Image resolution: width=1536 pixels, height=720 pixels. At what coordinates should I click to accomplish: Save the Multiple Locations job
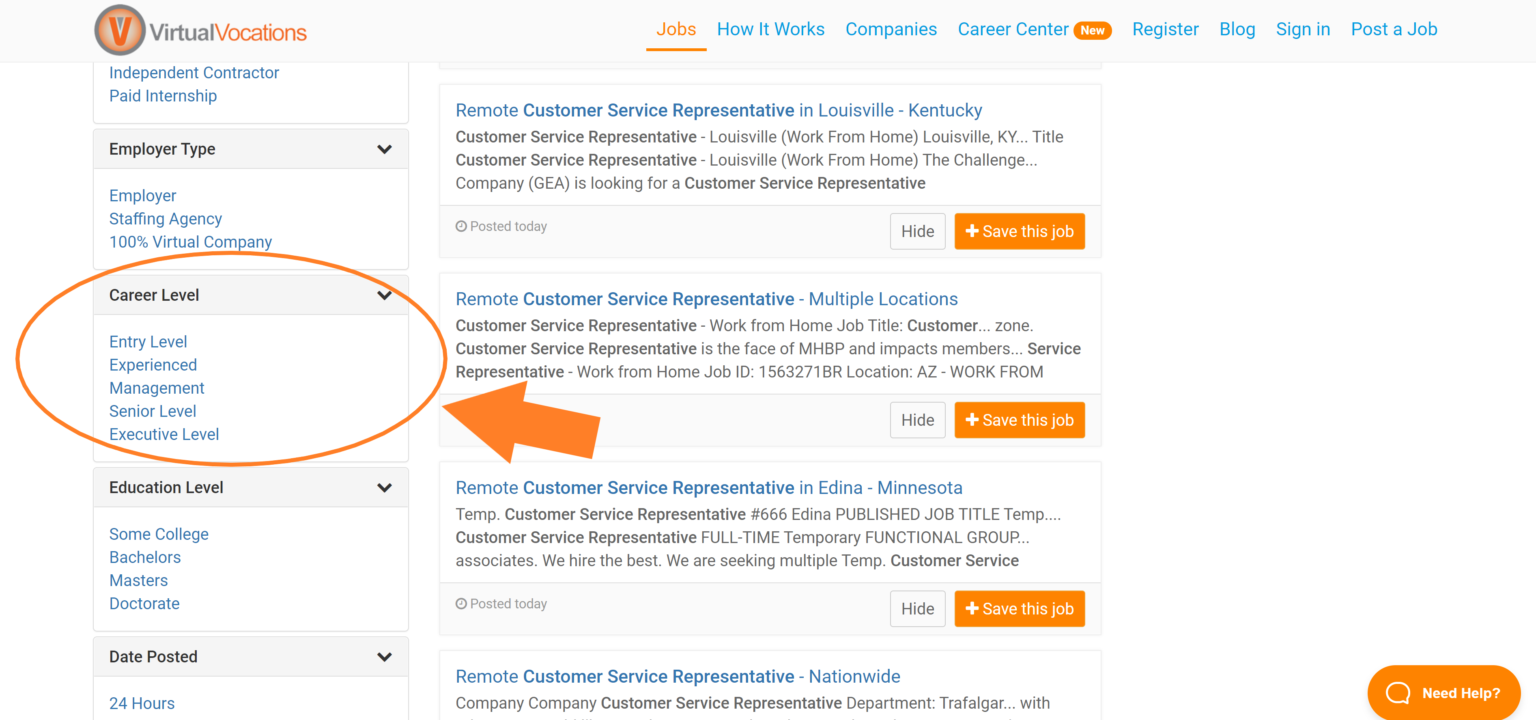[x=1019, y=419]
